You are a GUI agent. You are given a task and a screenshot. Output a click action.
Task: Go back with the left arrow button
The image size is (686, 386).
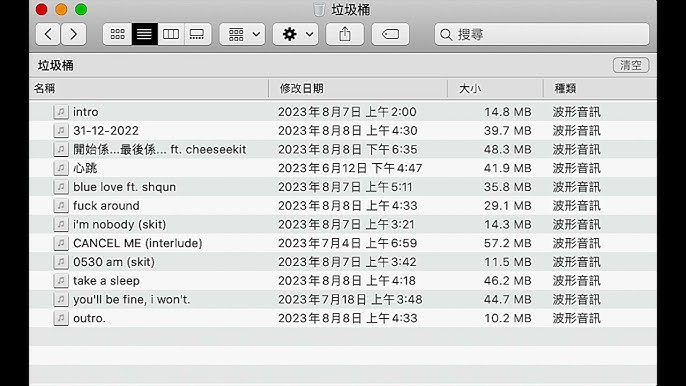tap(48, 34)
